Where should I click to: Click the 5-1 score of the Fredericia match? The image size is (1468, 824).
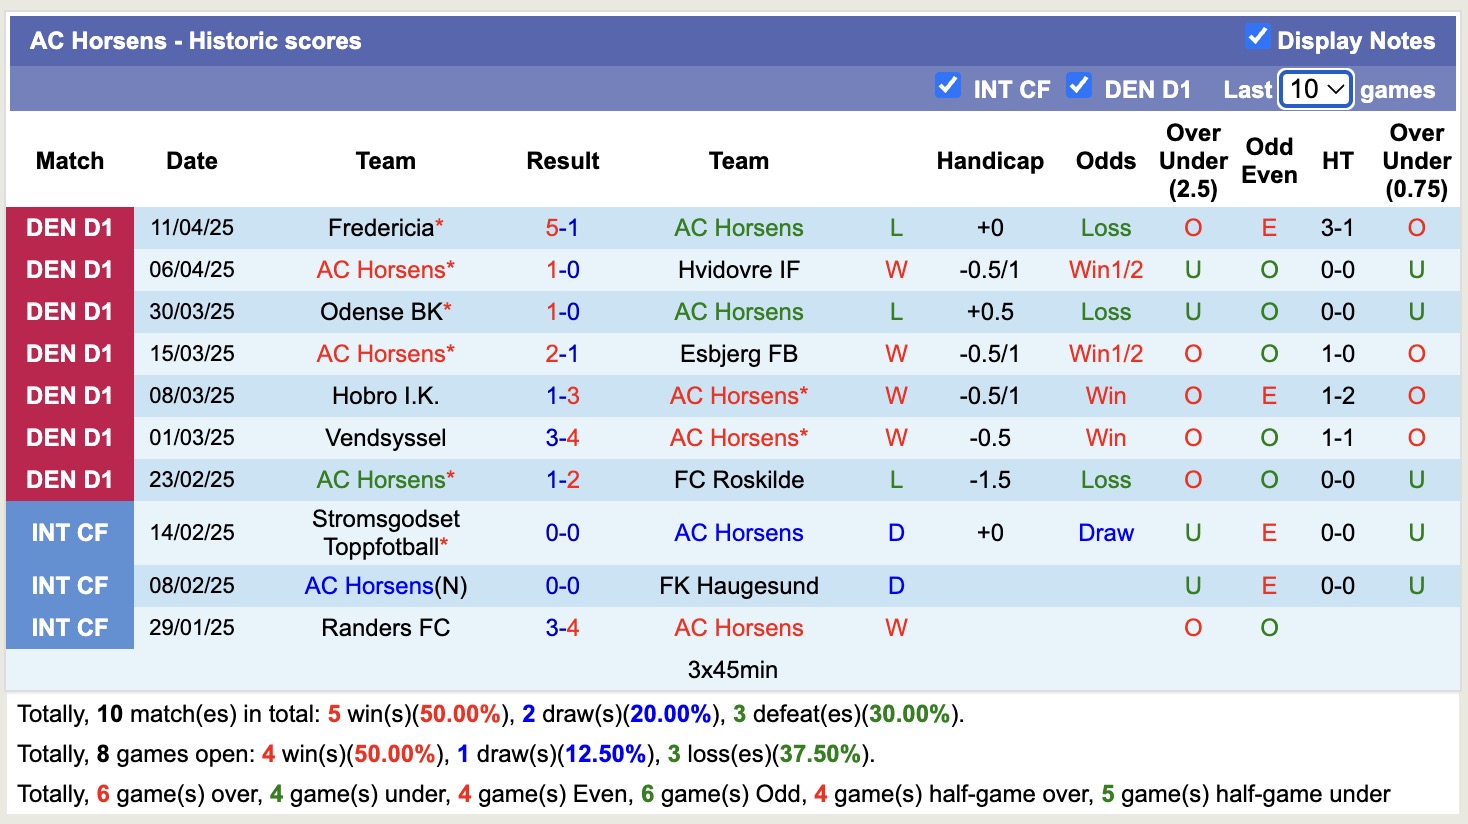pos(562,227)
